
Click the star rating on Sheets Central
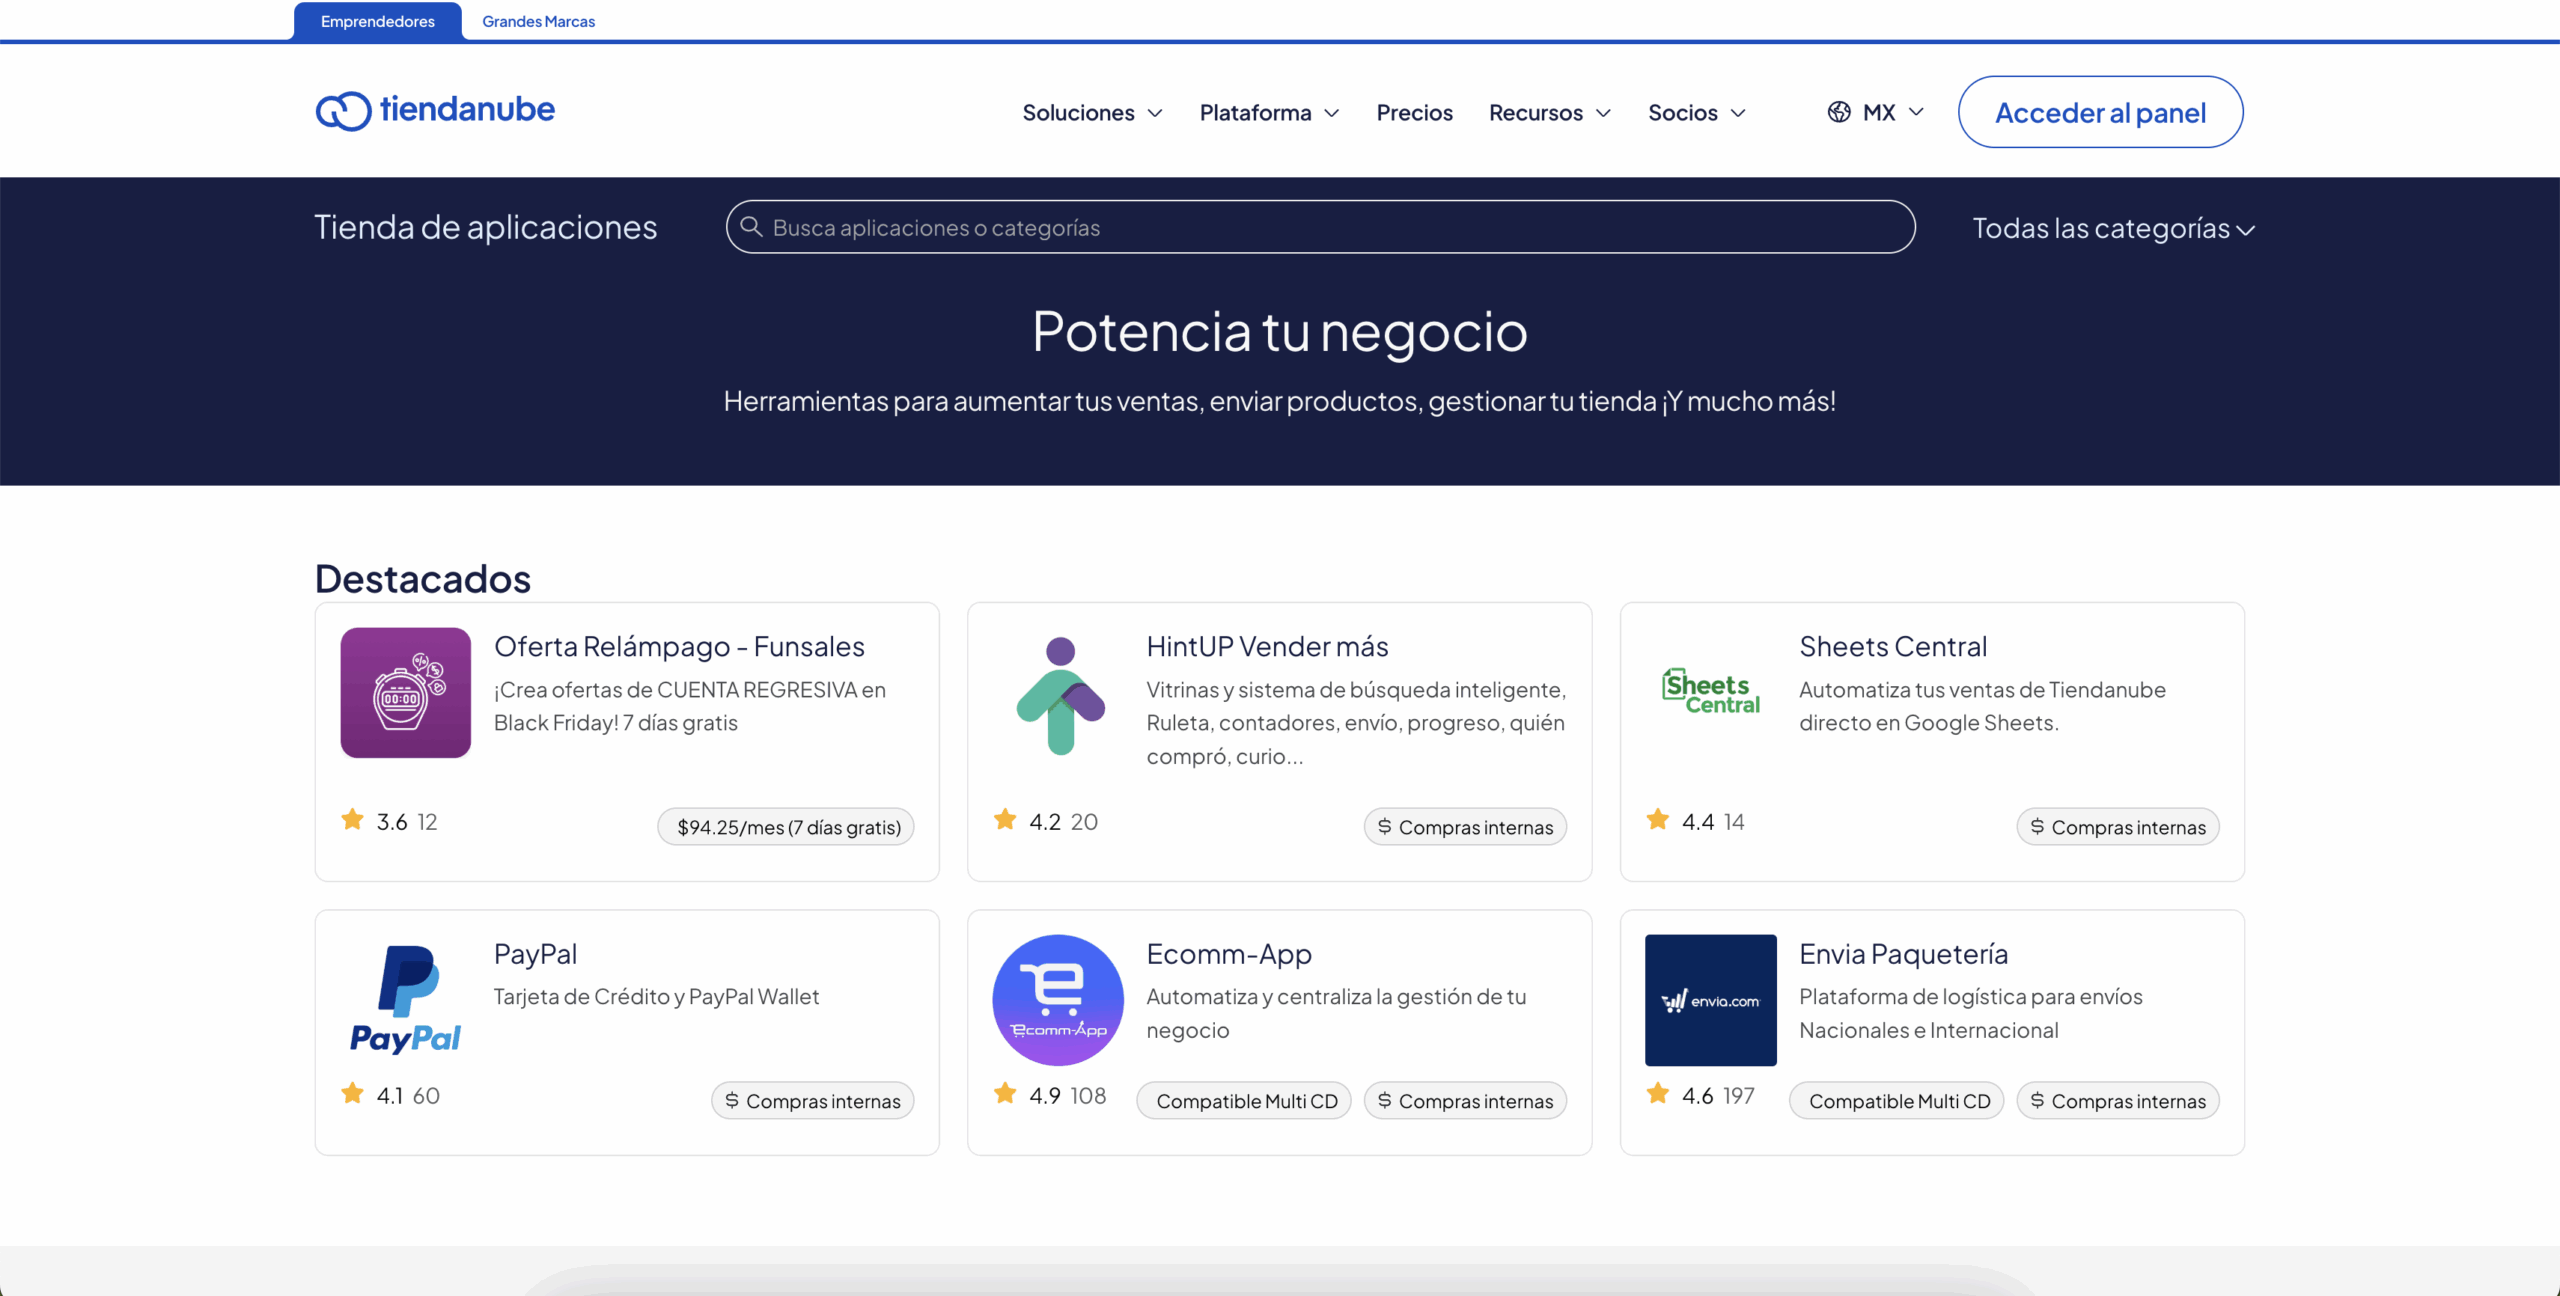[x=1658, y=820]
